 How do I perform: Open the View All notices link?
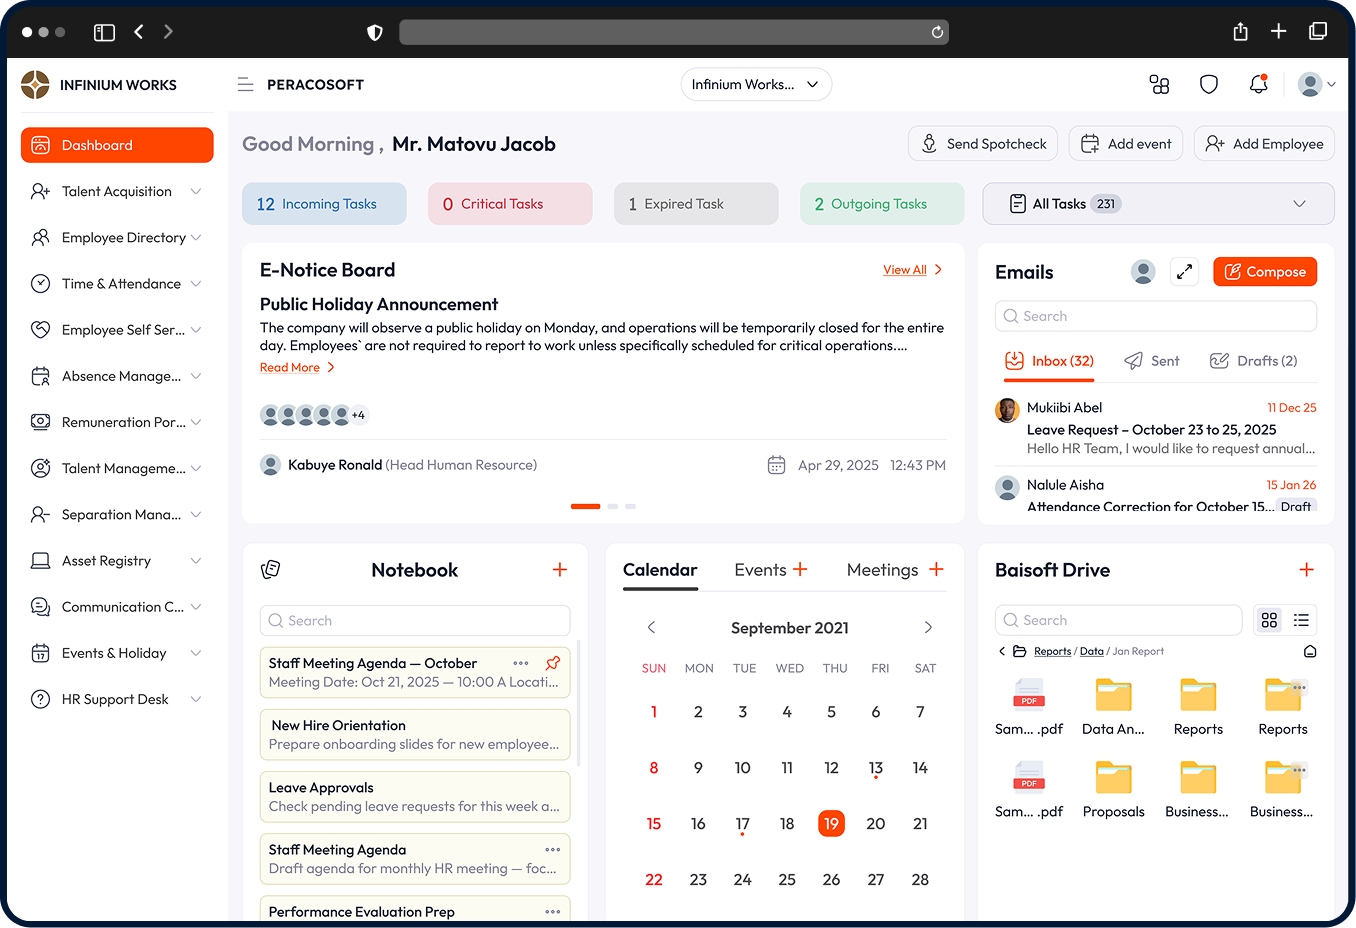pos(905,270)
